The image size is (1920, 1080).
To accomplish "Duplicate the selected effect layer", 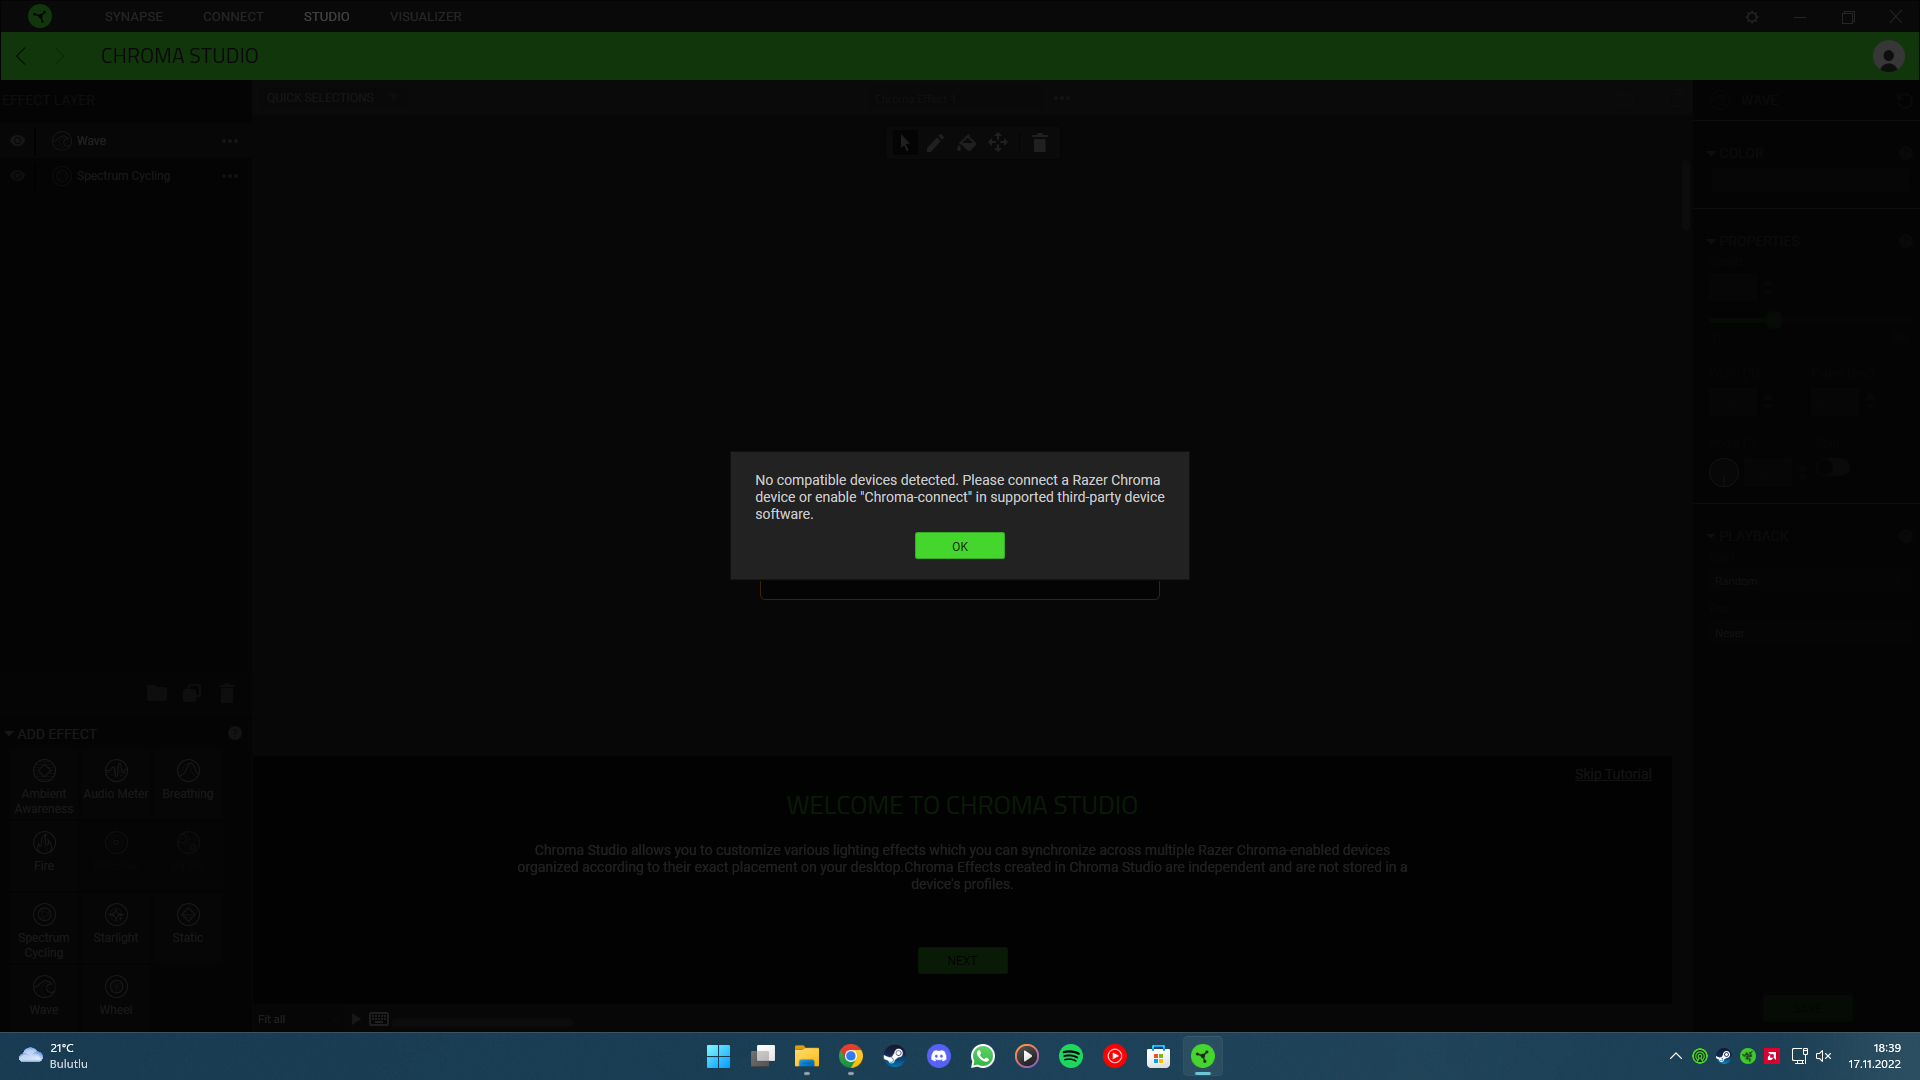I will [192, 693].
